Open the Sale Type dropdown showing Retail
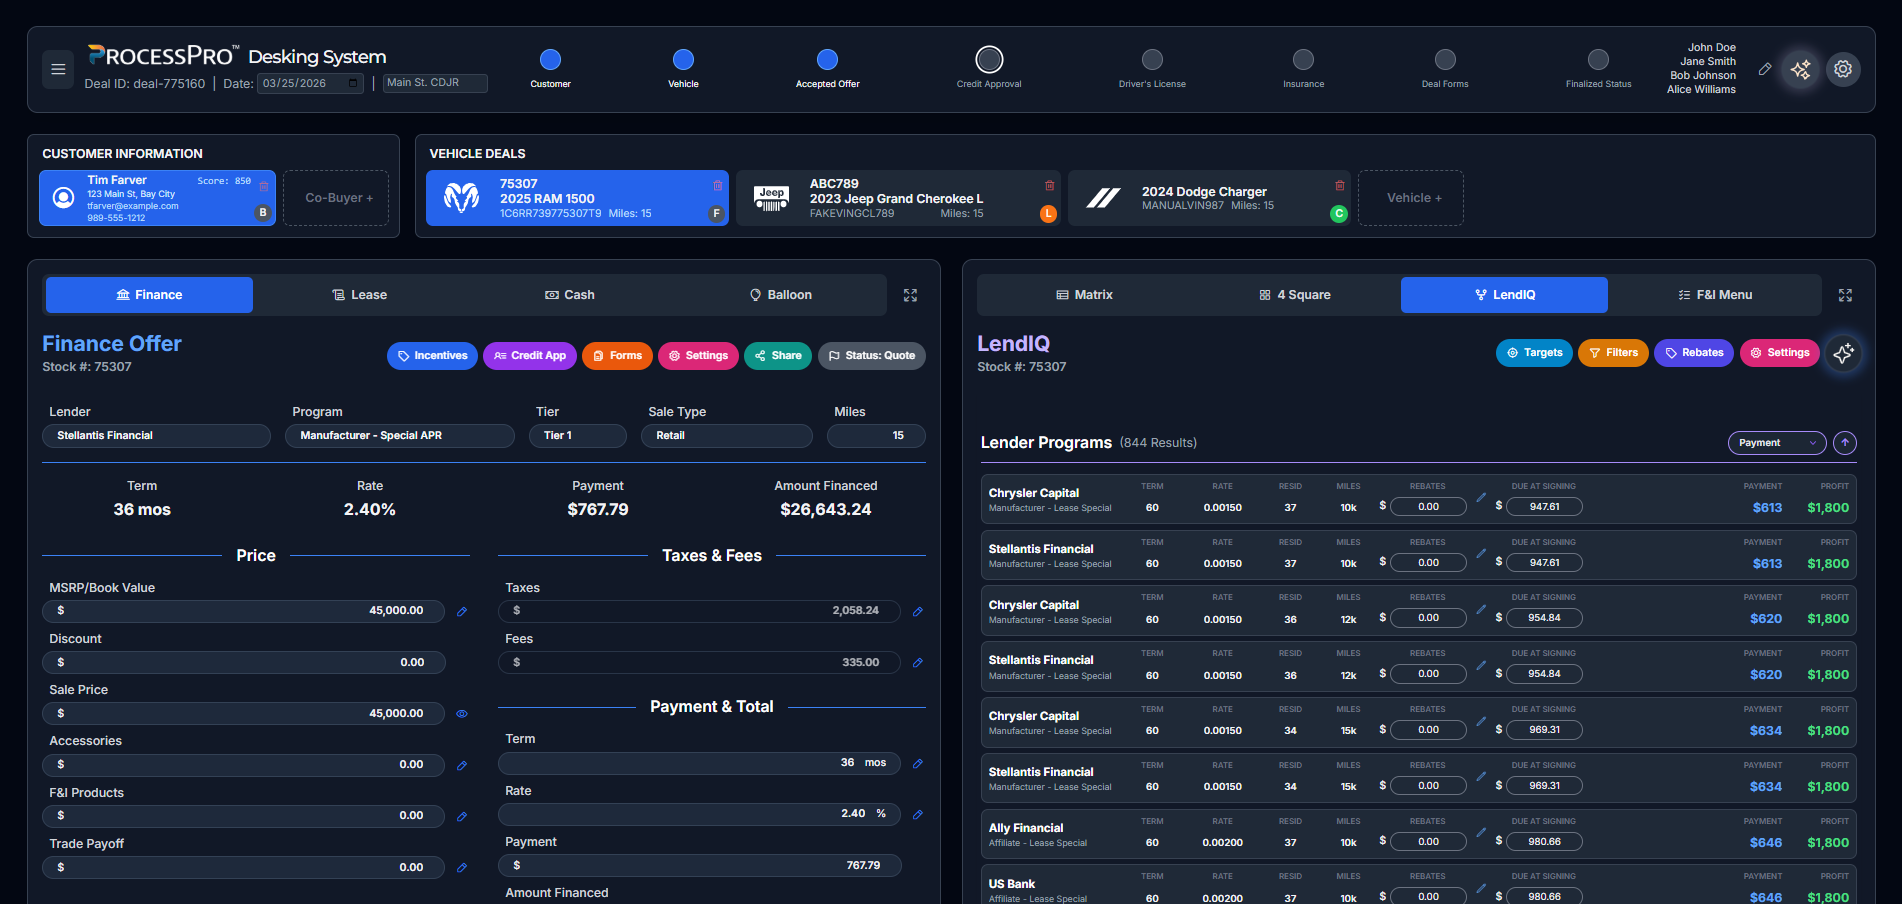Image resolution: width=1902 pixels, height=904 pixels. click(x=727, y=436)
